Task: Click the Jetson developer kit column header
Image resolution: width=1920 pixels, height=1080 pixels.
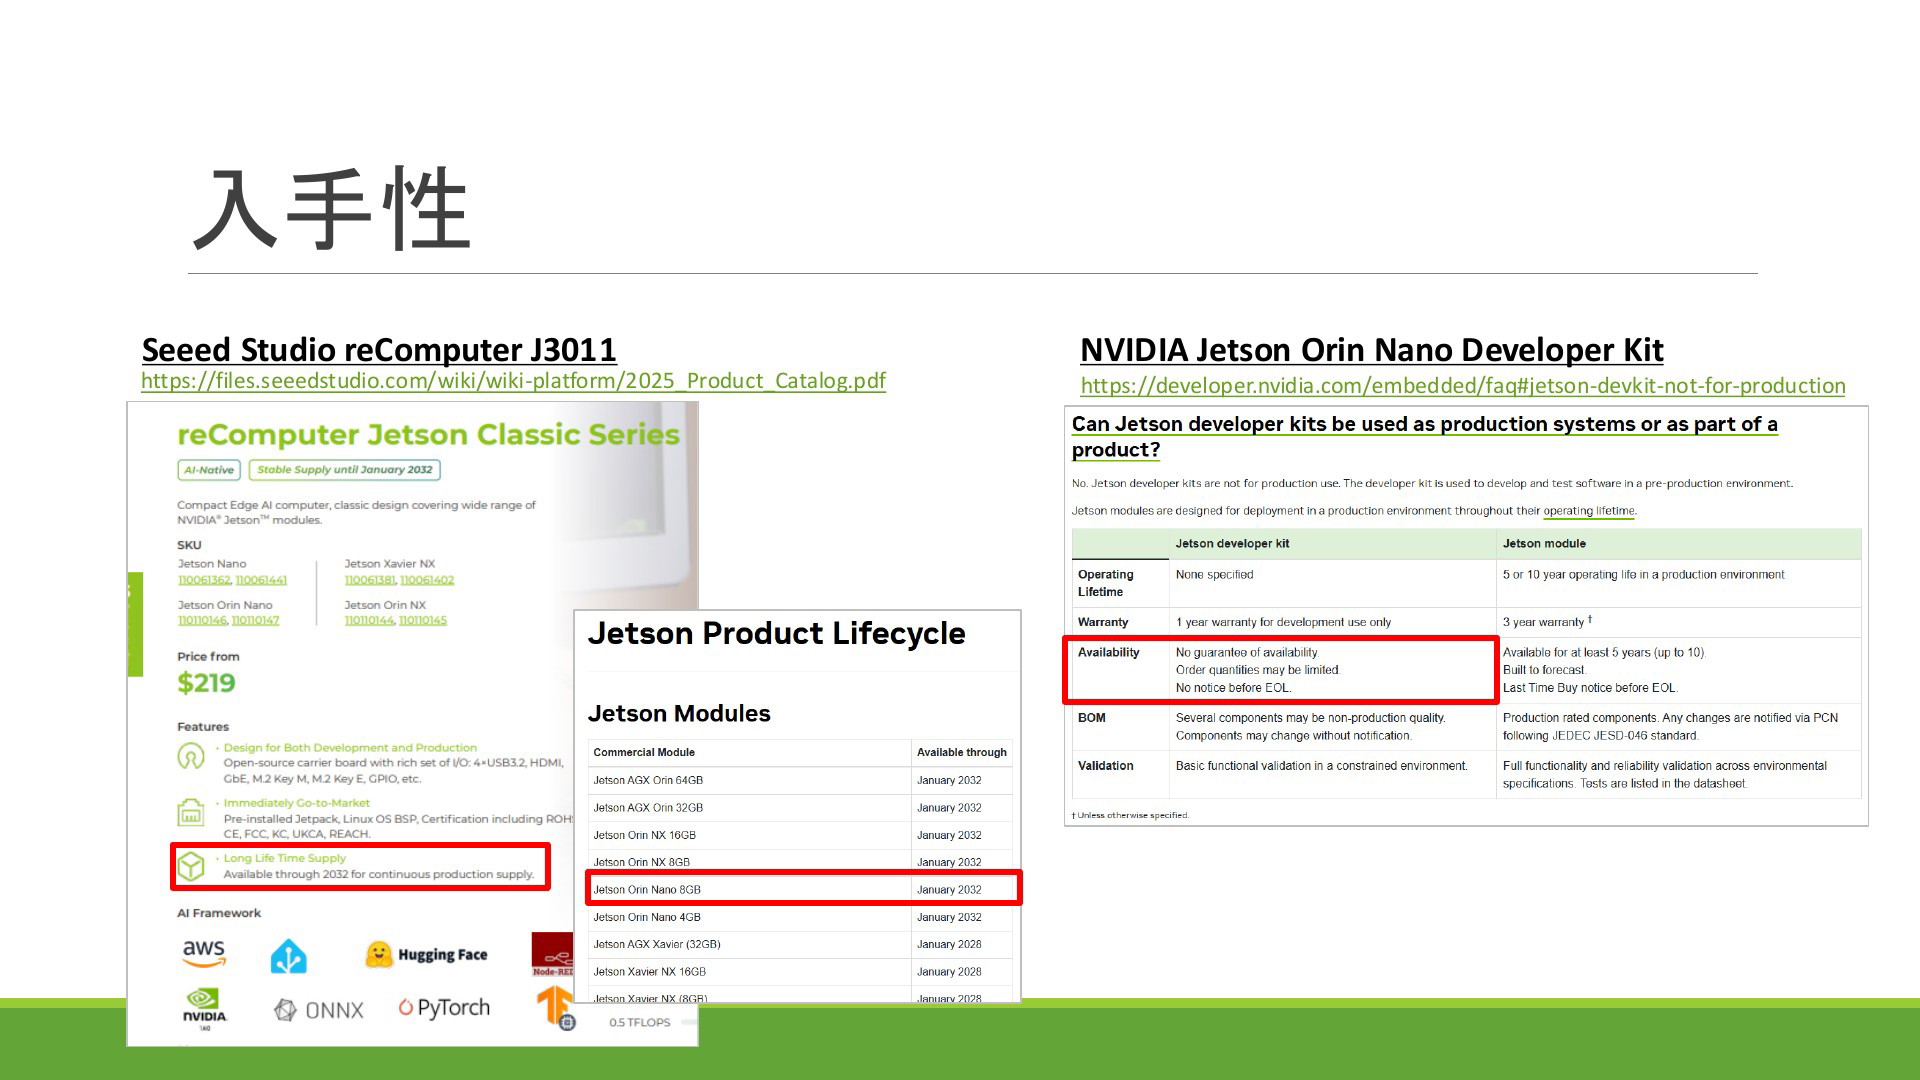Action: [x=1232, y=544]
